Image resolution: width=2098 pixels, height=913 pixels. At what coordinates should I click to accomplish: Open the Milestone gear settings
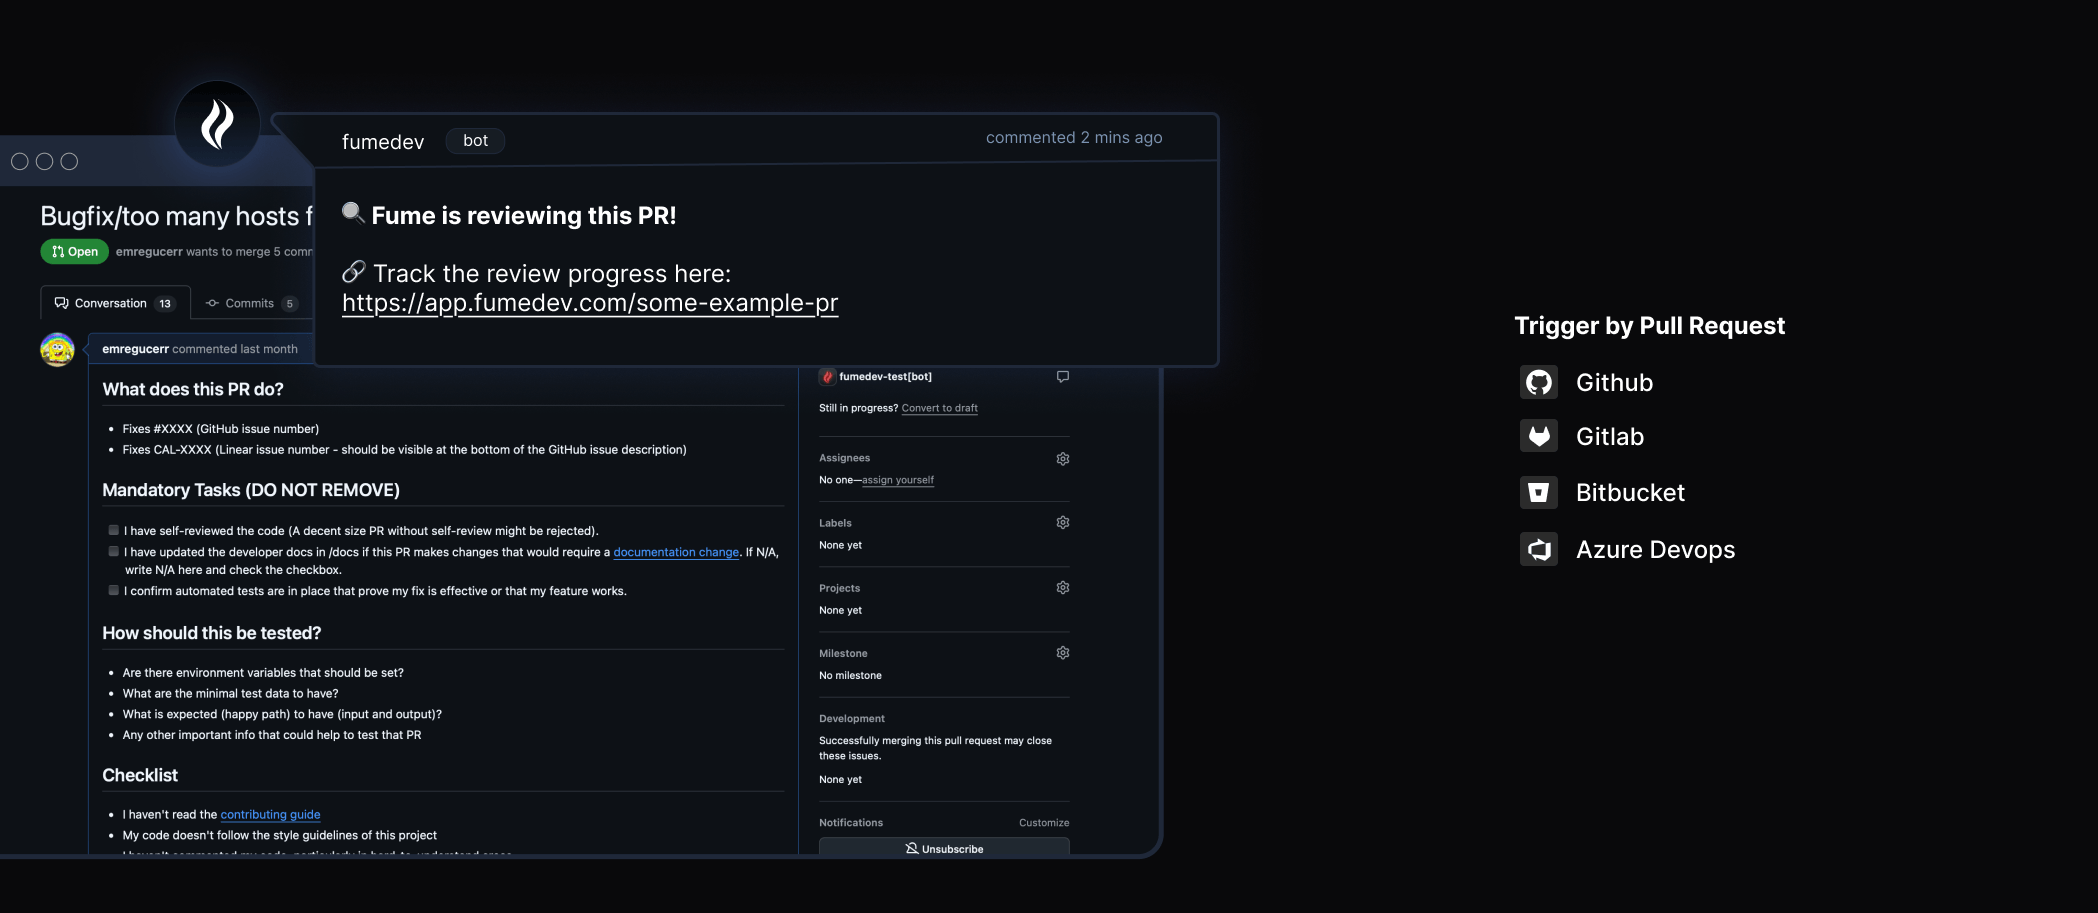pos(1063,653)
